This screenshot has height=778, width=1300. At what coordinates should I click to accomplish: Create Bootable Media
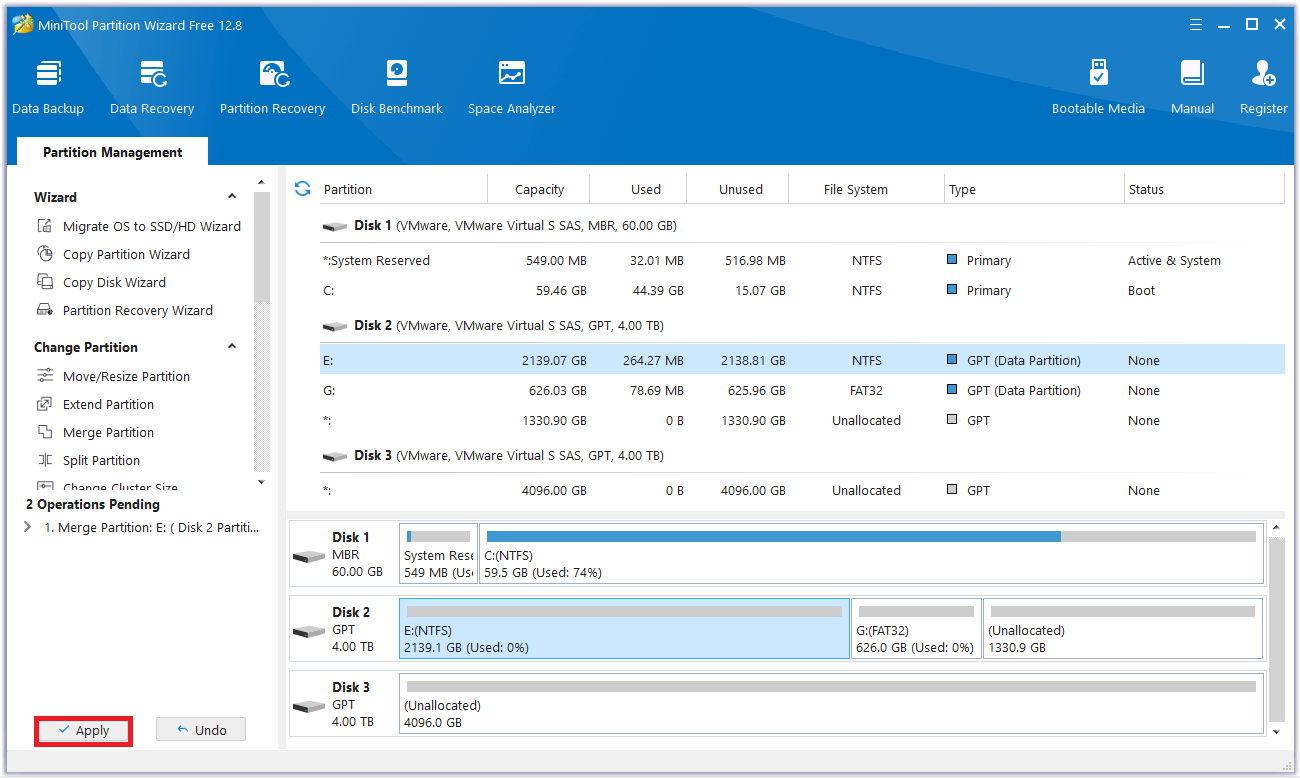pos(1098,87)
